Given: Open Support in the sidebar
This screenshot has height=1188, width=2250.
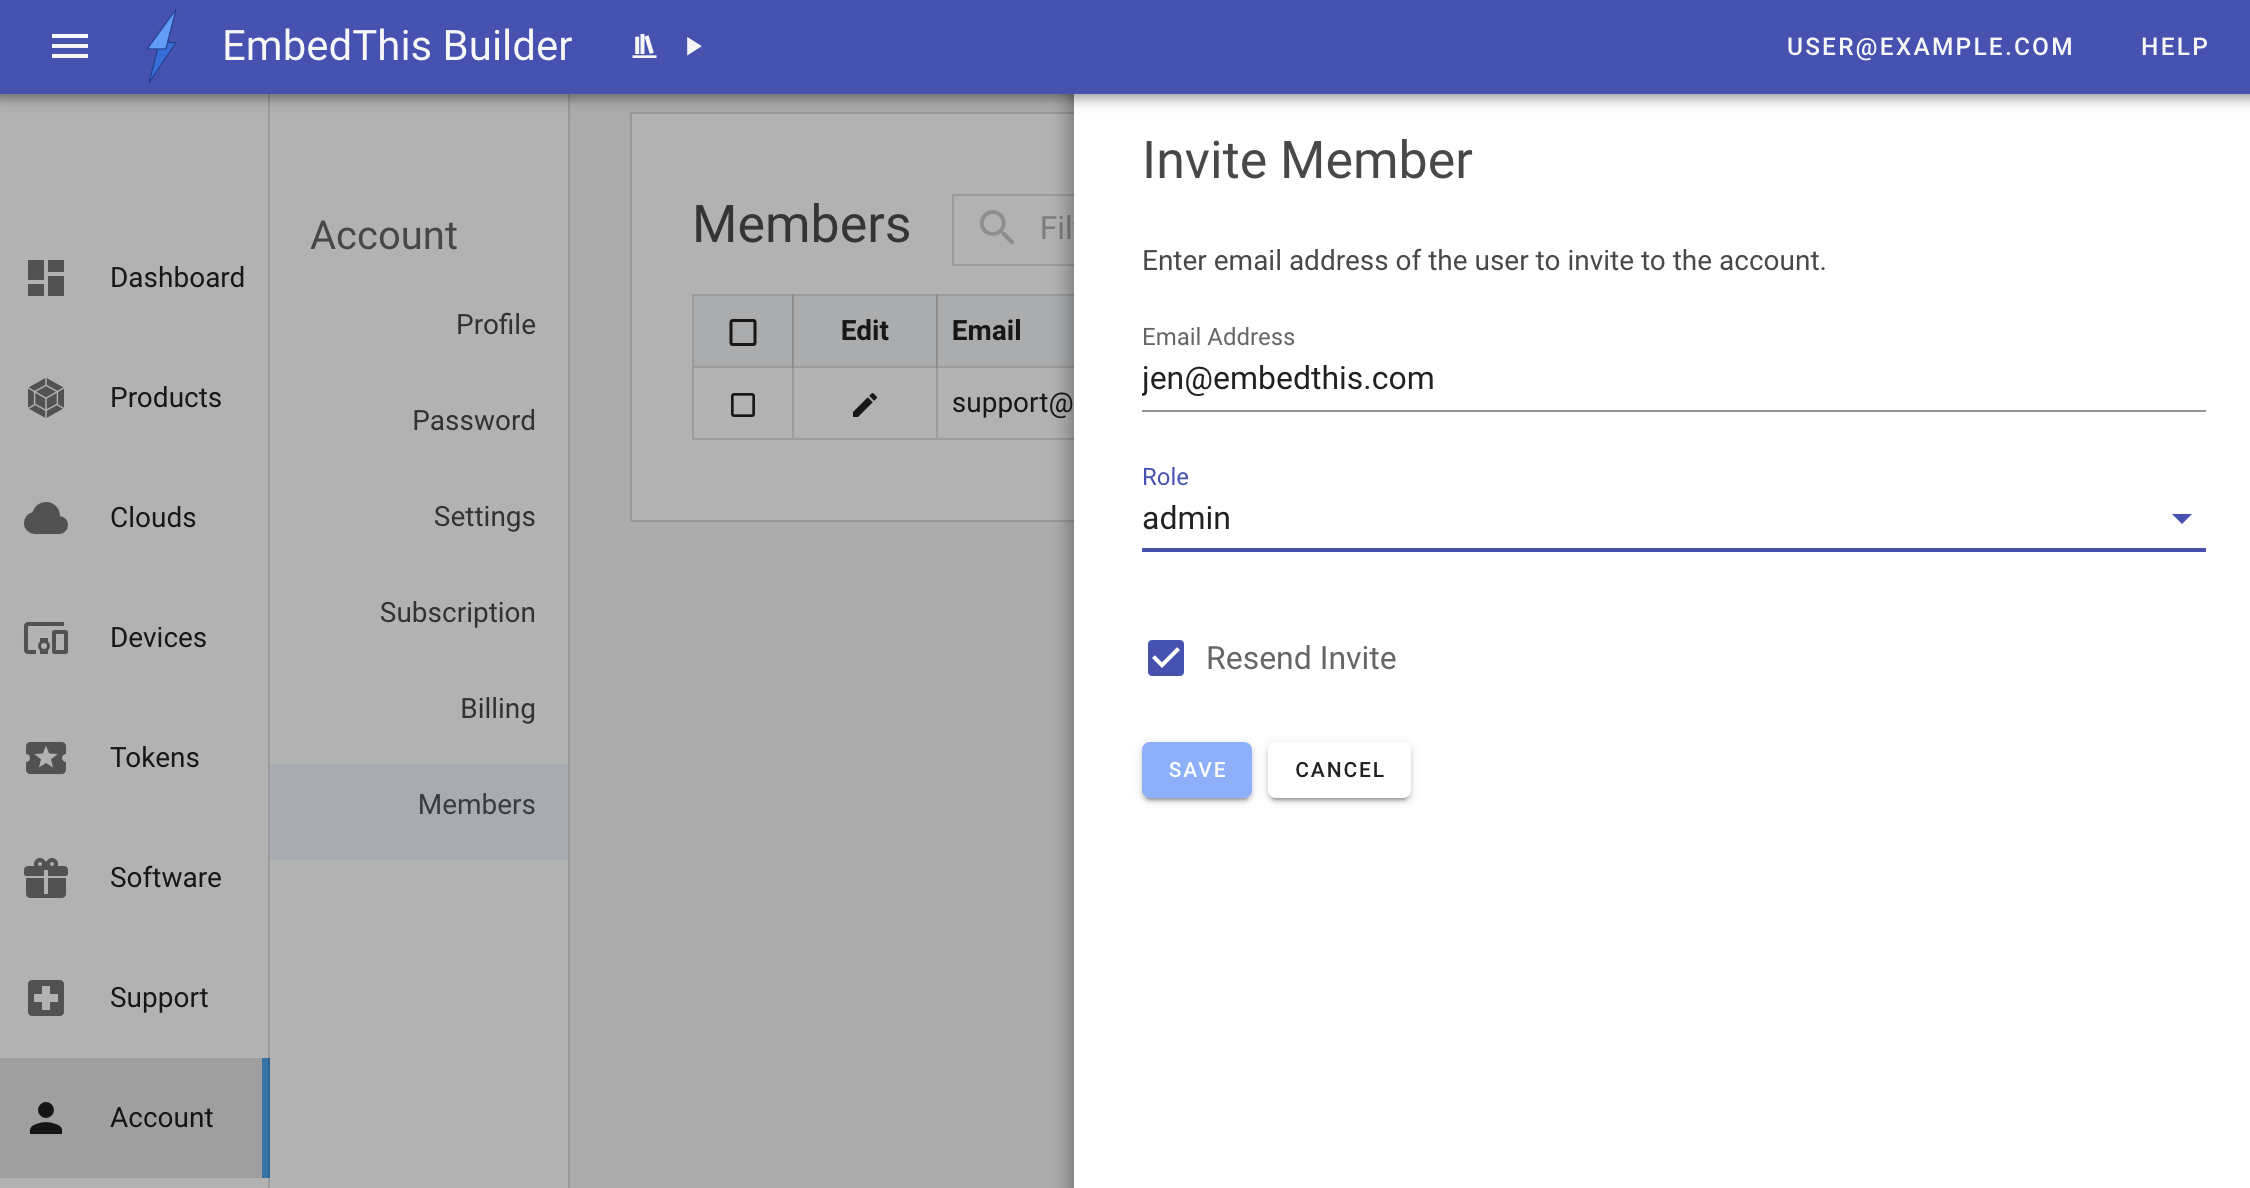Looking at the screenshot, I should pos(135,998).
